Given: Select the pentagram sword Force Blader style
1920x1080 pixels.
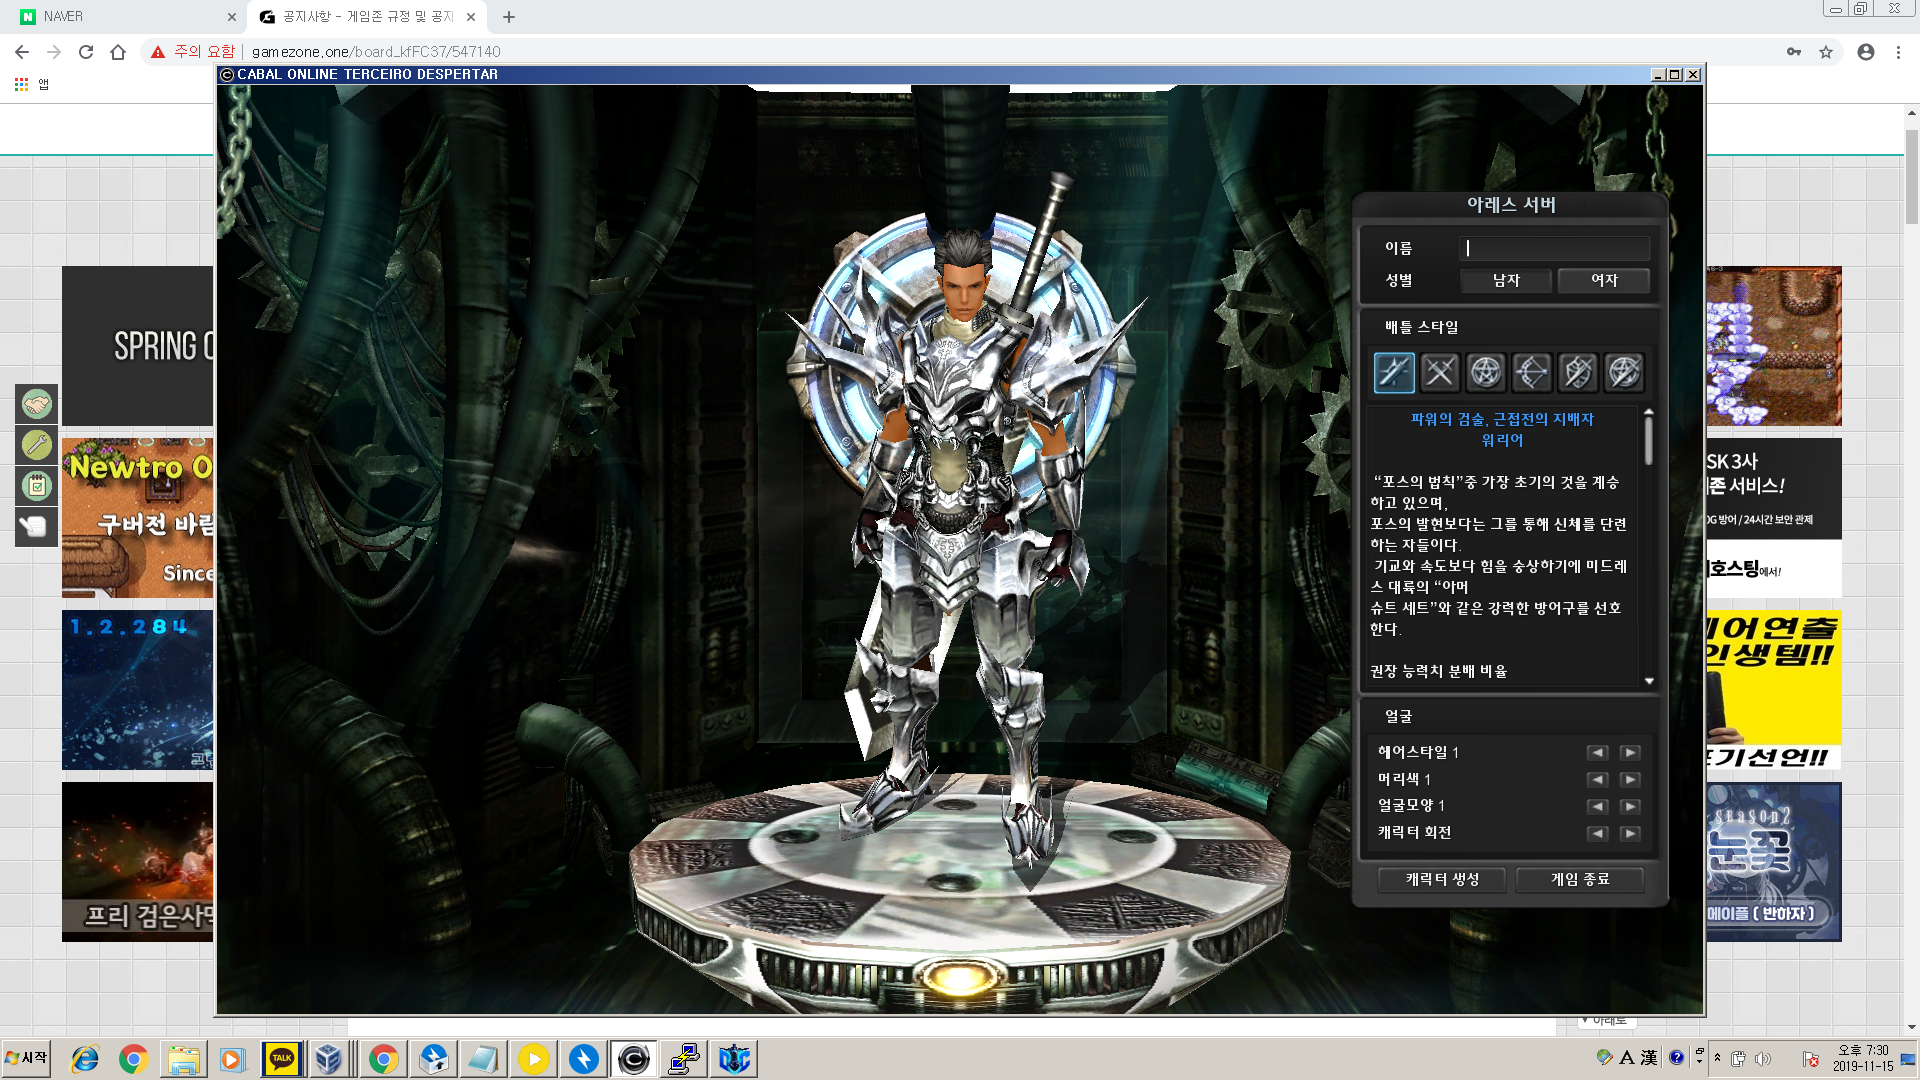Looking at the screenshot, I should pos(1624,372).
